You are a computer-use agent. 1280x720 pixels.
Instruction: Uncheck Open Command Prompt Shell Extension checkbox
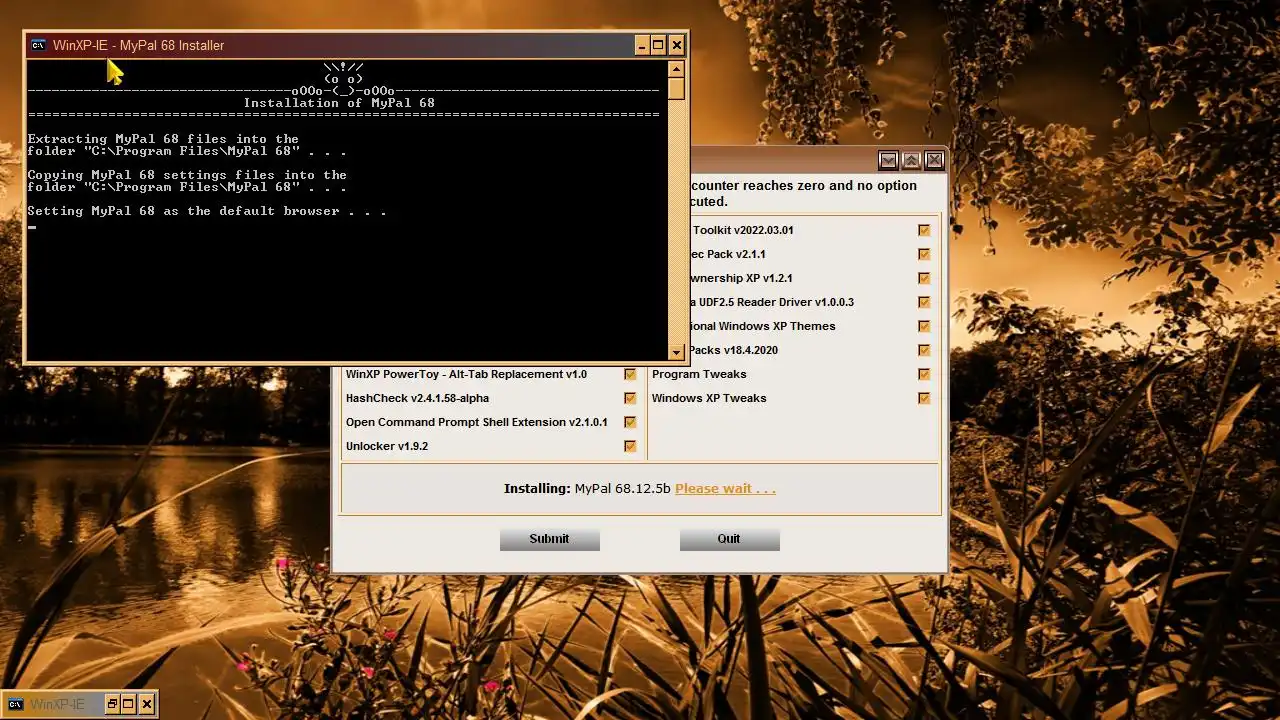tap(630, 422)
